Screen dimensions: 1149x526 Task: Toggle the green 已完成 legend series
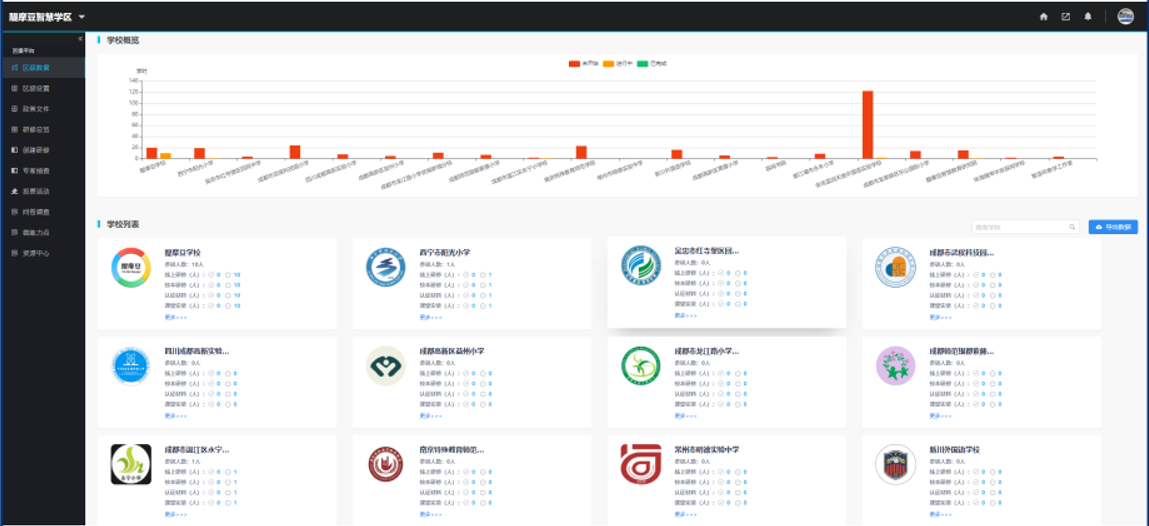point(652,63)
